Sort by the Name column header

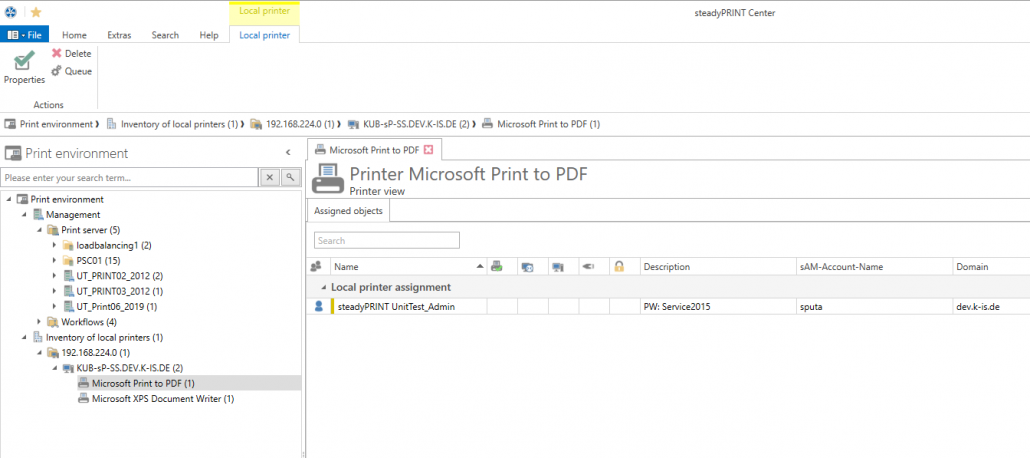409,267
